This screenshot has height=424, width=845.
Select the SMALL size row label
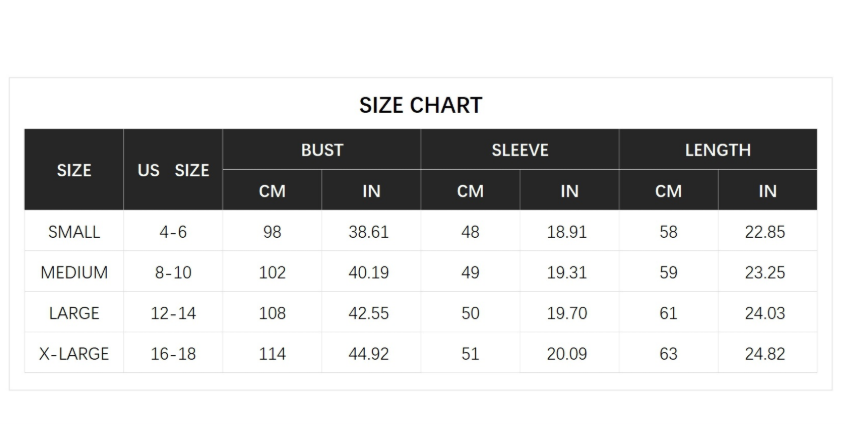point(74,232)
